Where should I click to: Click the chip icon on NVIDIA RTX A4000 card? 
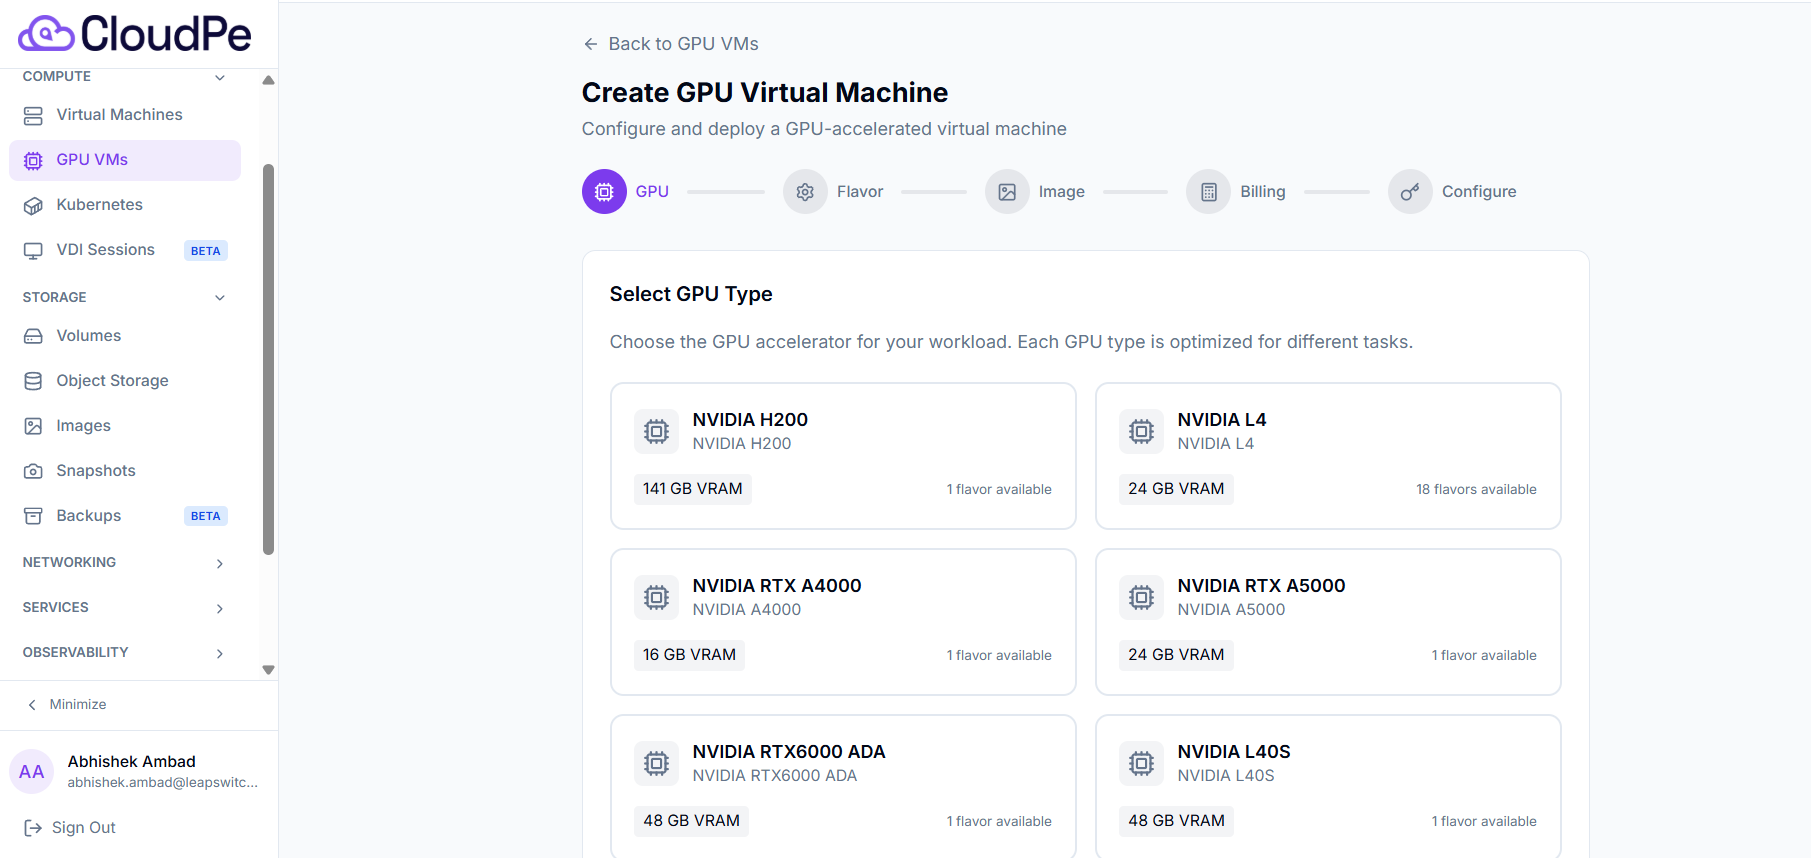coord(656,597)
